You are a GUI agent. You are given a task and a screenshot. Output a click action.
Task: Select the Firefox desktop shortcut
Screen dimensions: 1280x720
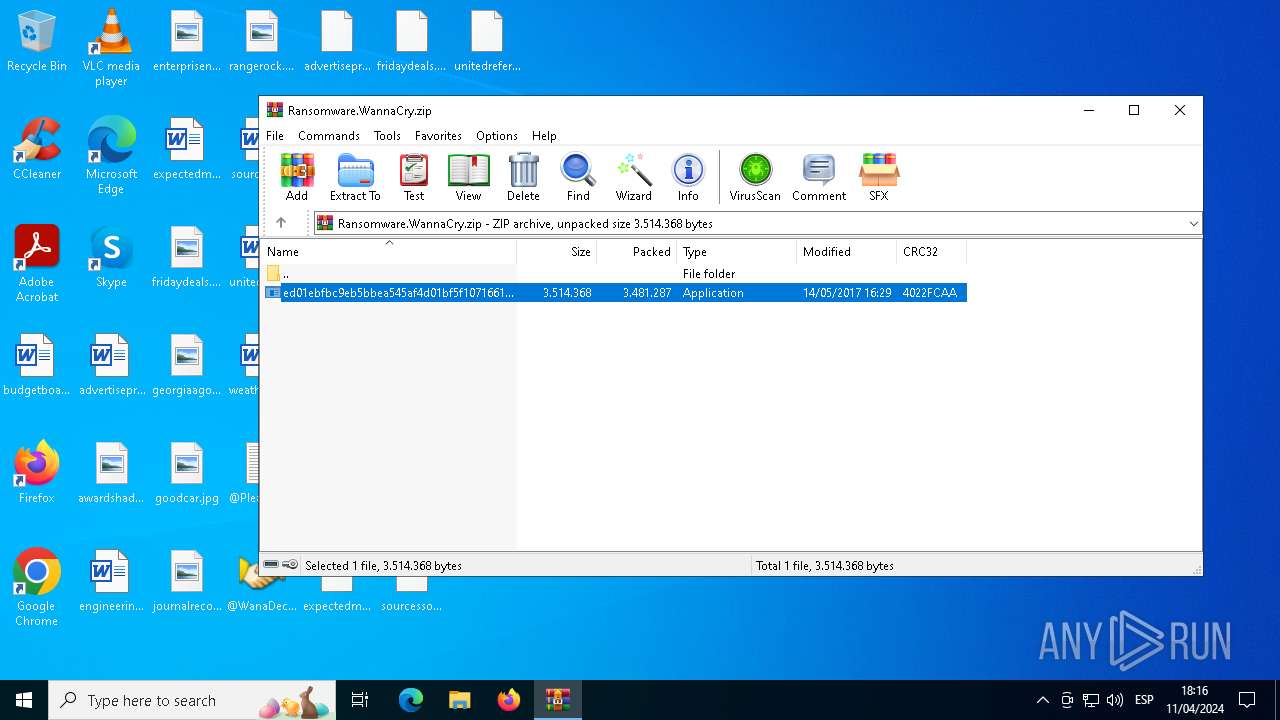tap(37, 472)
